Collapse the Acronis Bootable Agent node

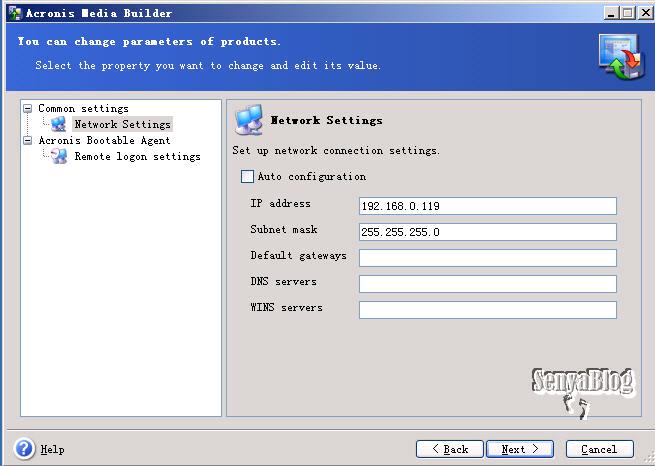(28, 140)
